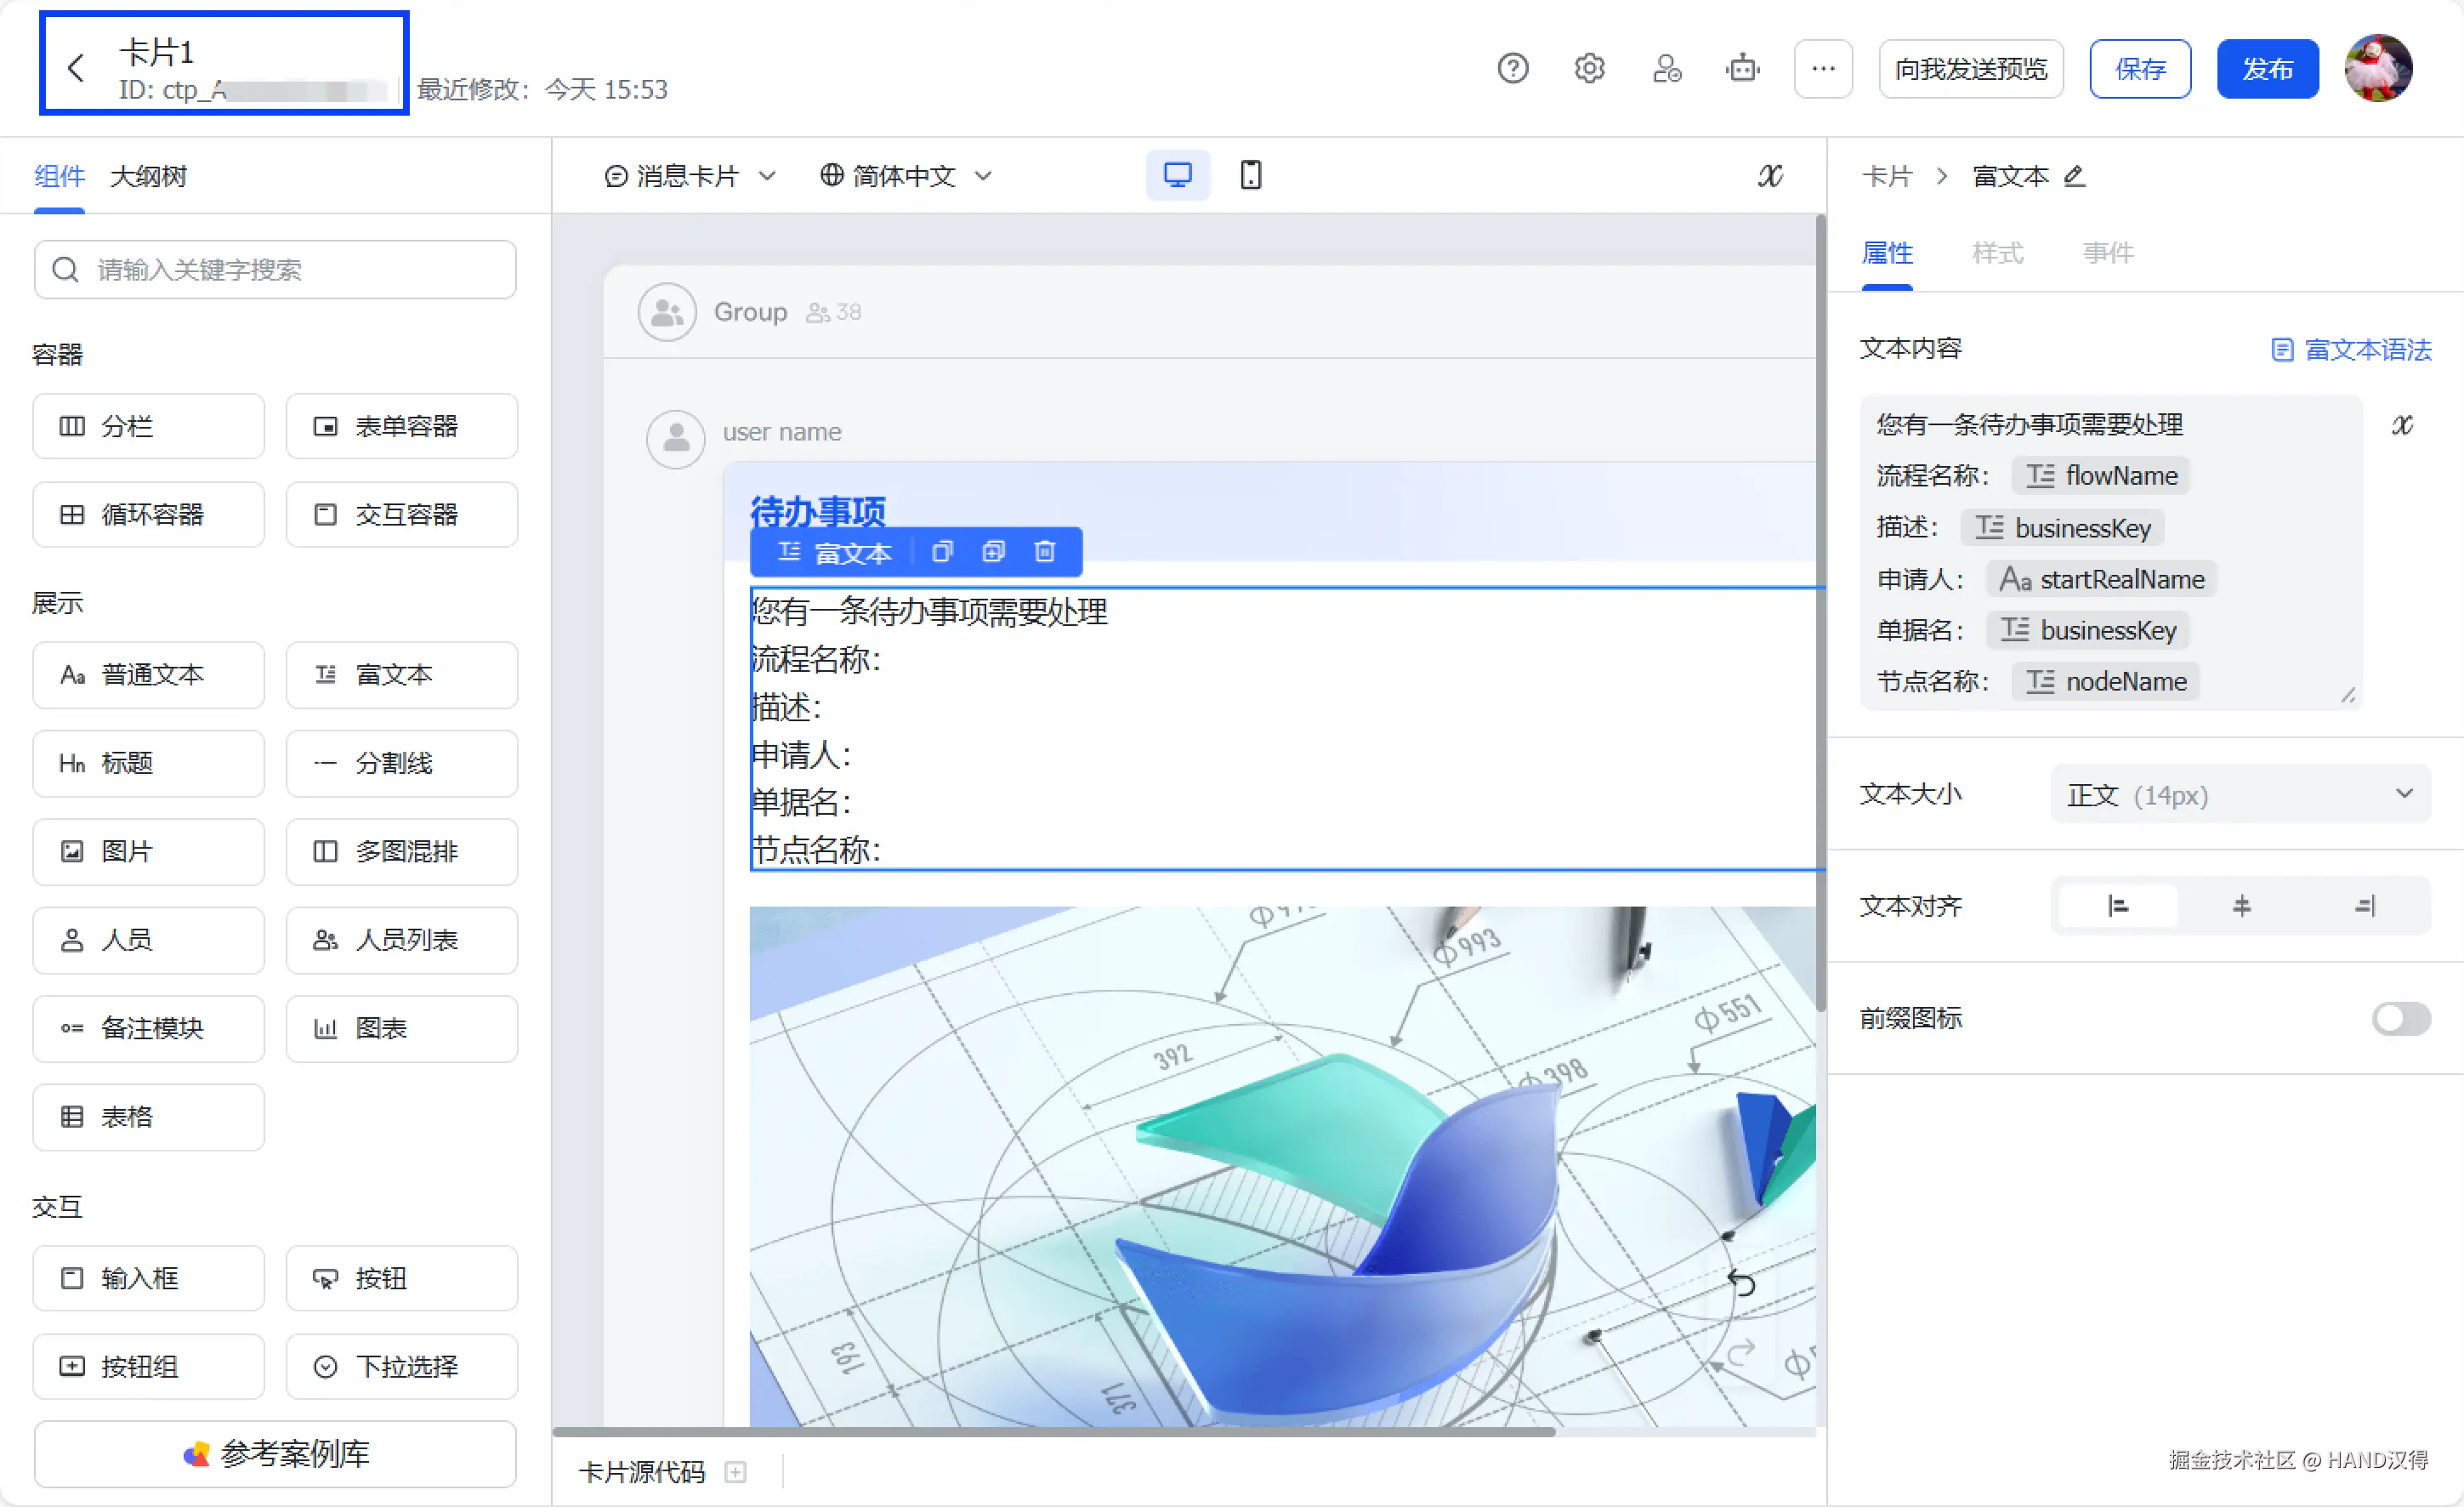Click the 发布 button
Image resolution: width=2464 pixels, height=1507 pixels.
click(x=2266, y=69)
